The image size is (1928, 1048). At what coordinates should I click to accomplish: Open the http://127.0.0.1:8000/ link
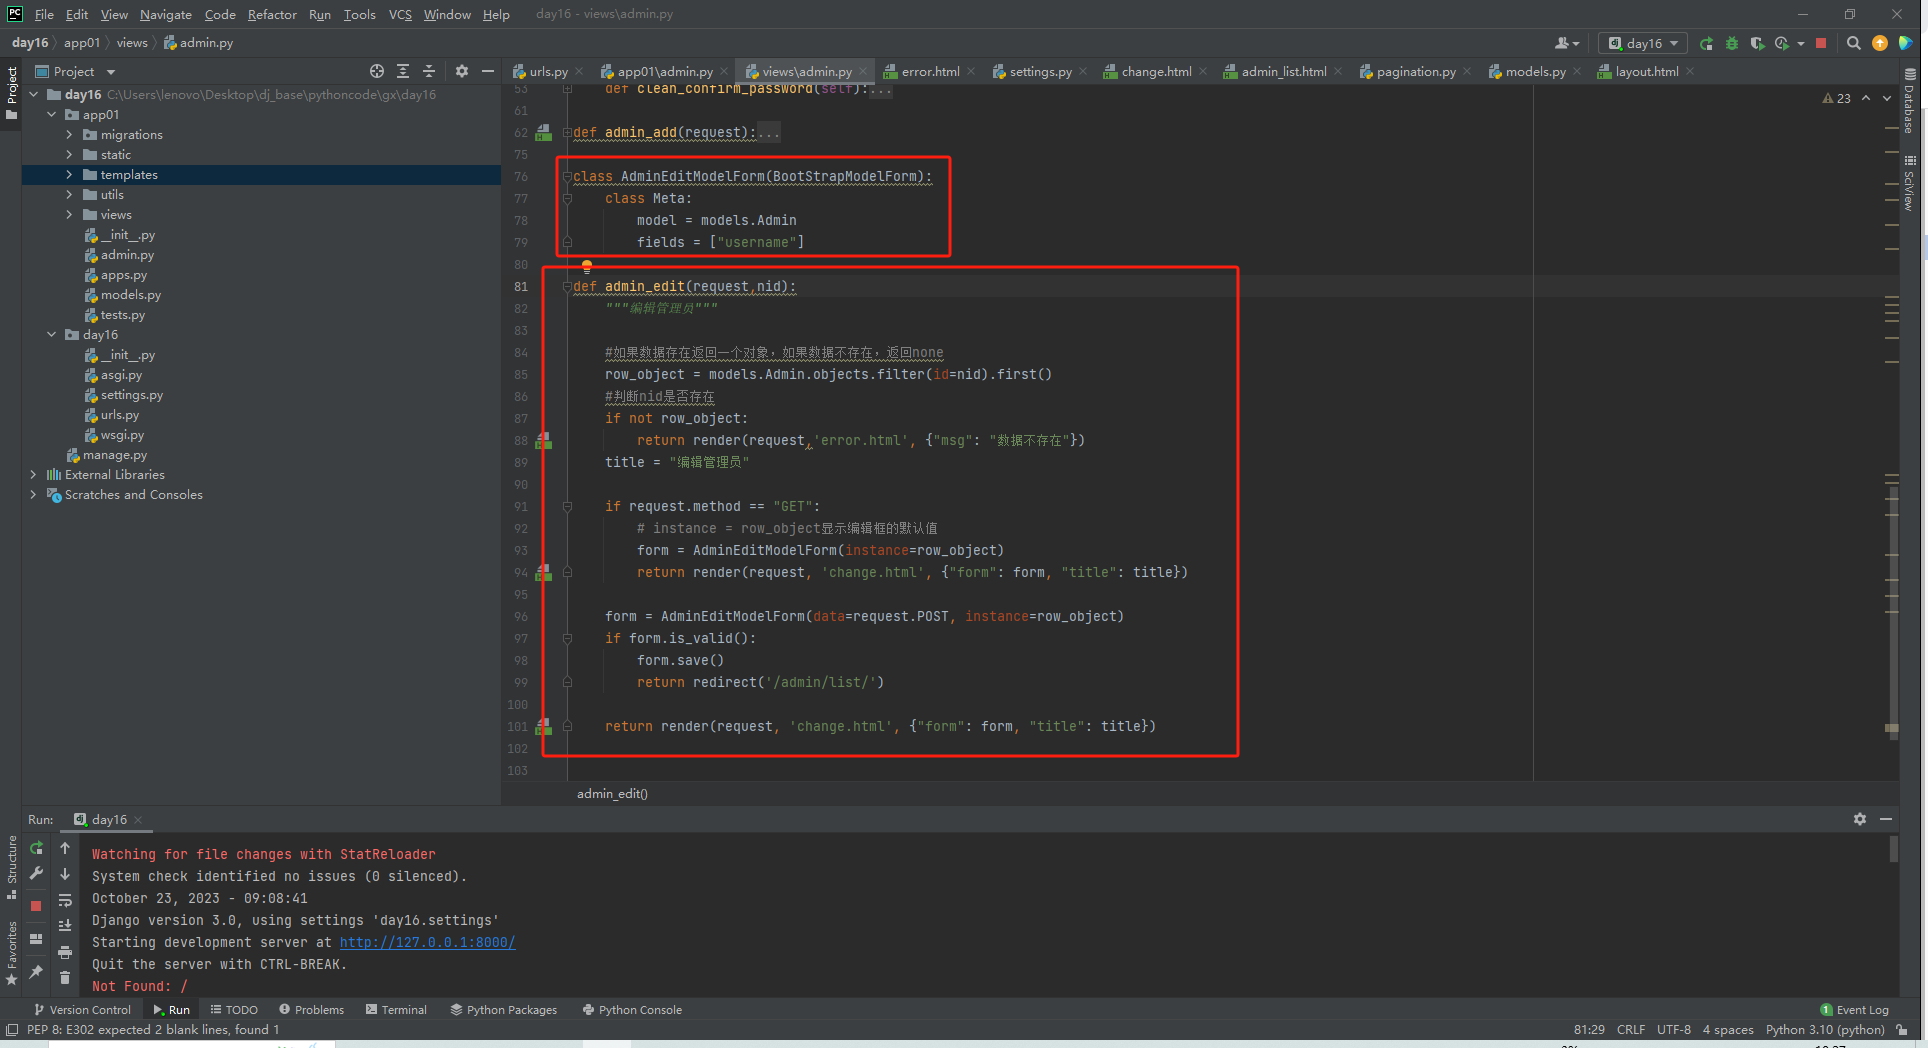427,942
